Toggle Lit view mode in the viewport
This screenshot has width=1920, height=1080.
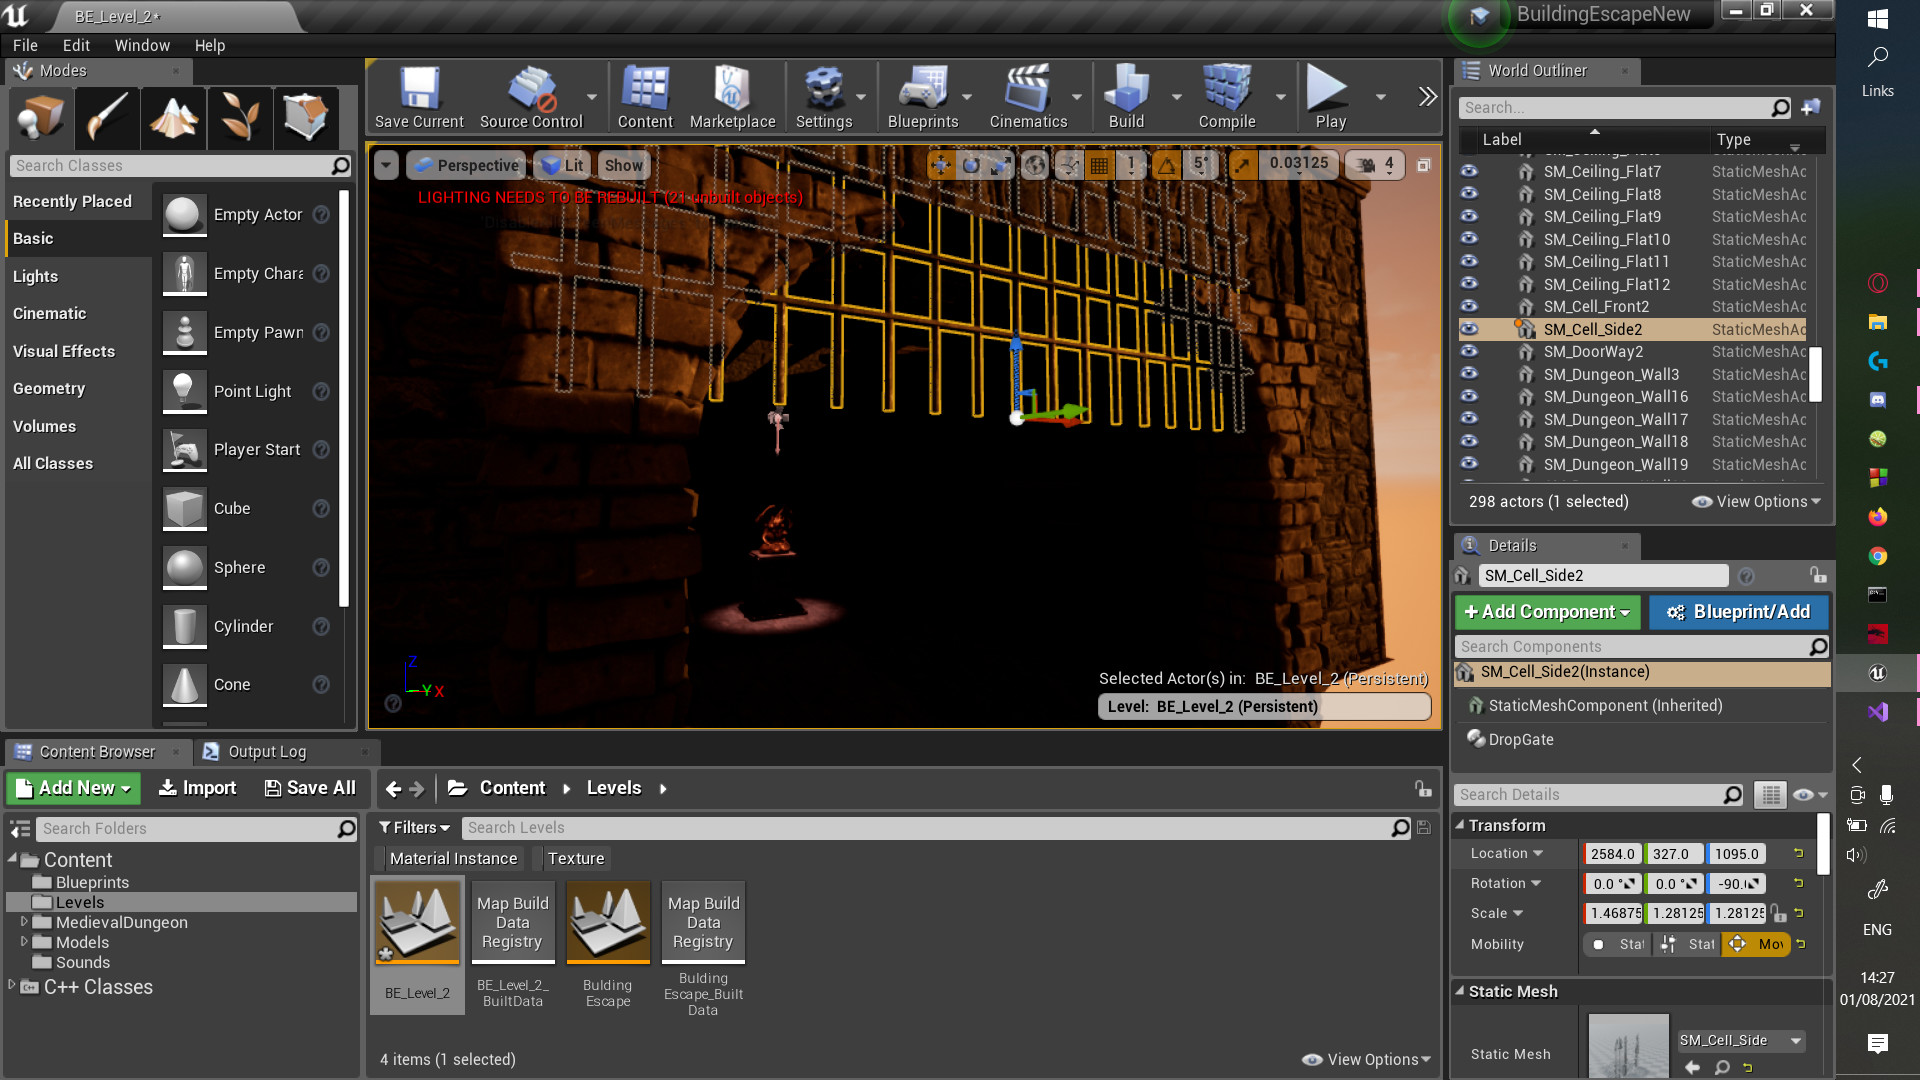563,165
